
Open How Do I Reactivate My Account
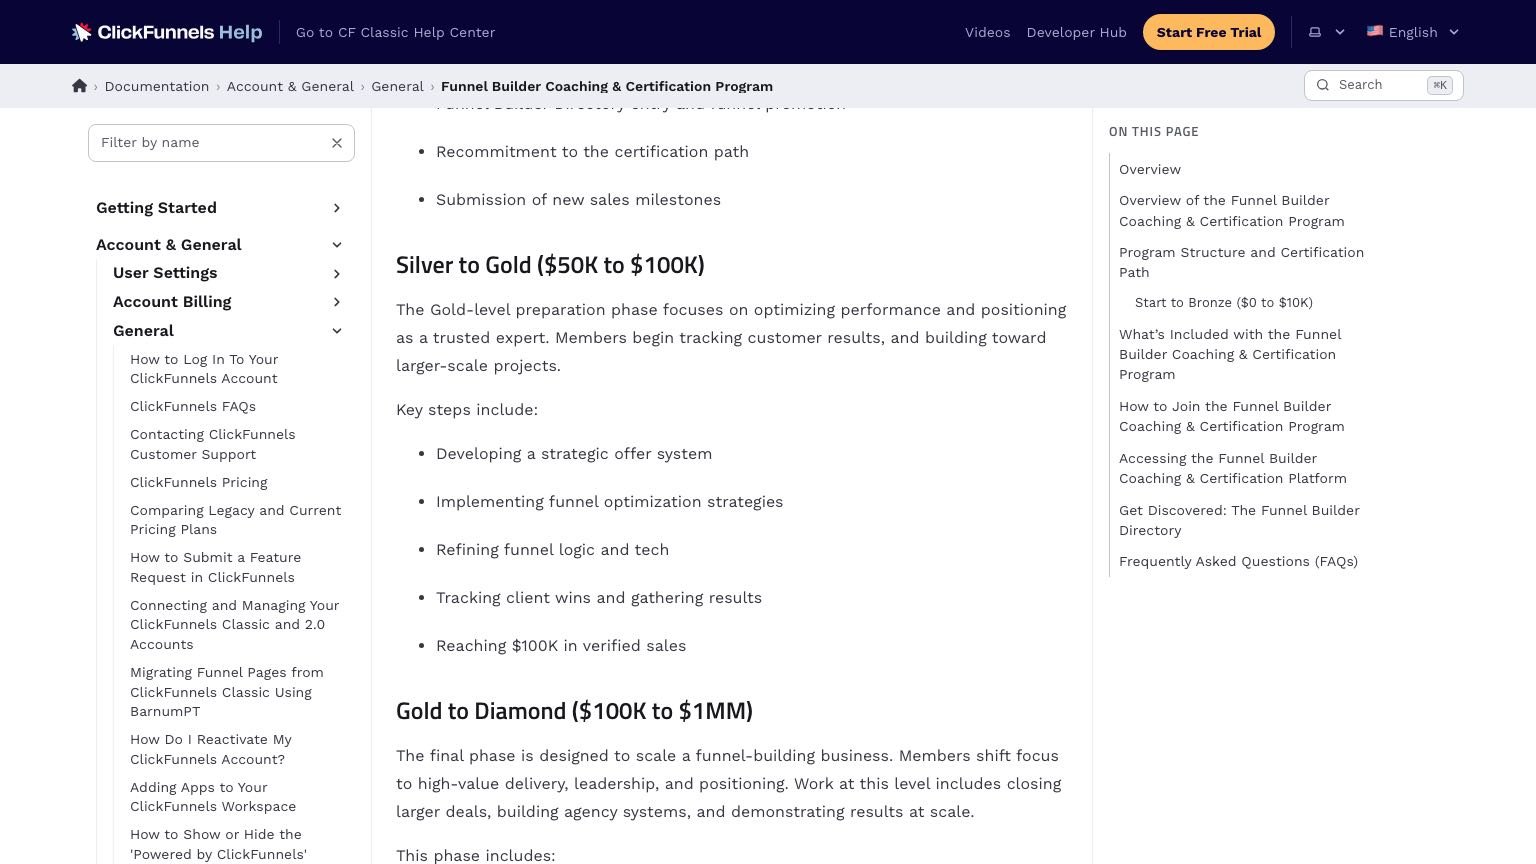tap(211, 750)
